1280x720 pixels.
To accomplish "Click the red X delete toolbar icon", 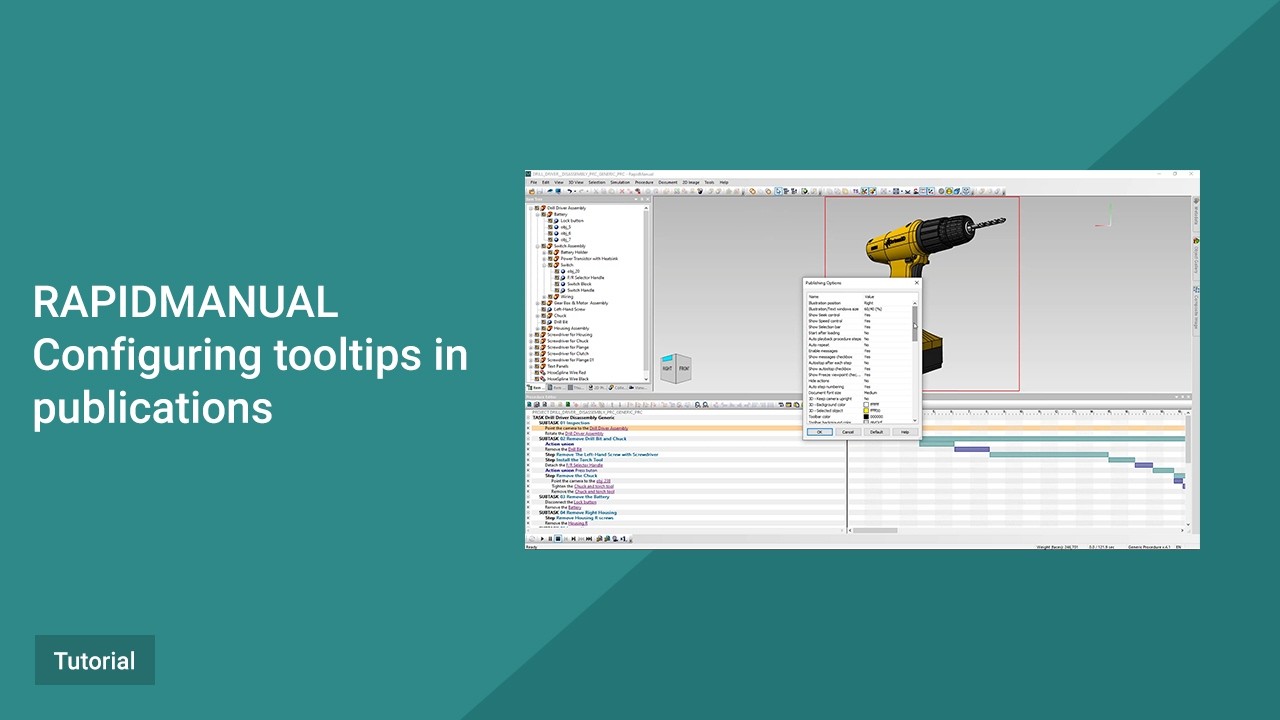I will [x=622, y=191].
